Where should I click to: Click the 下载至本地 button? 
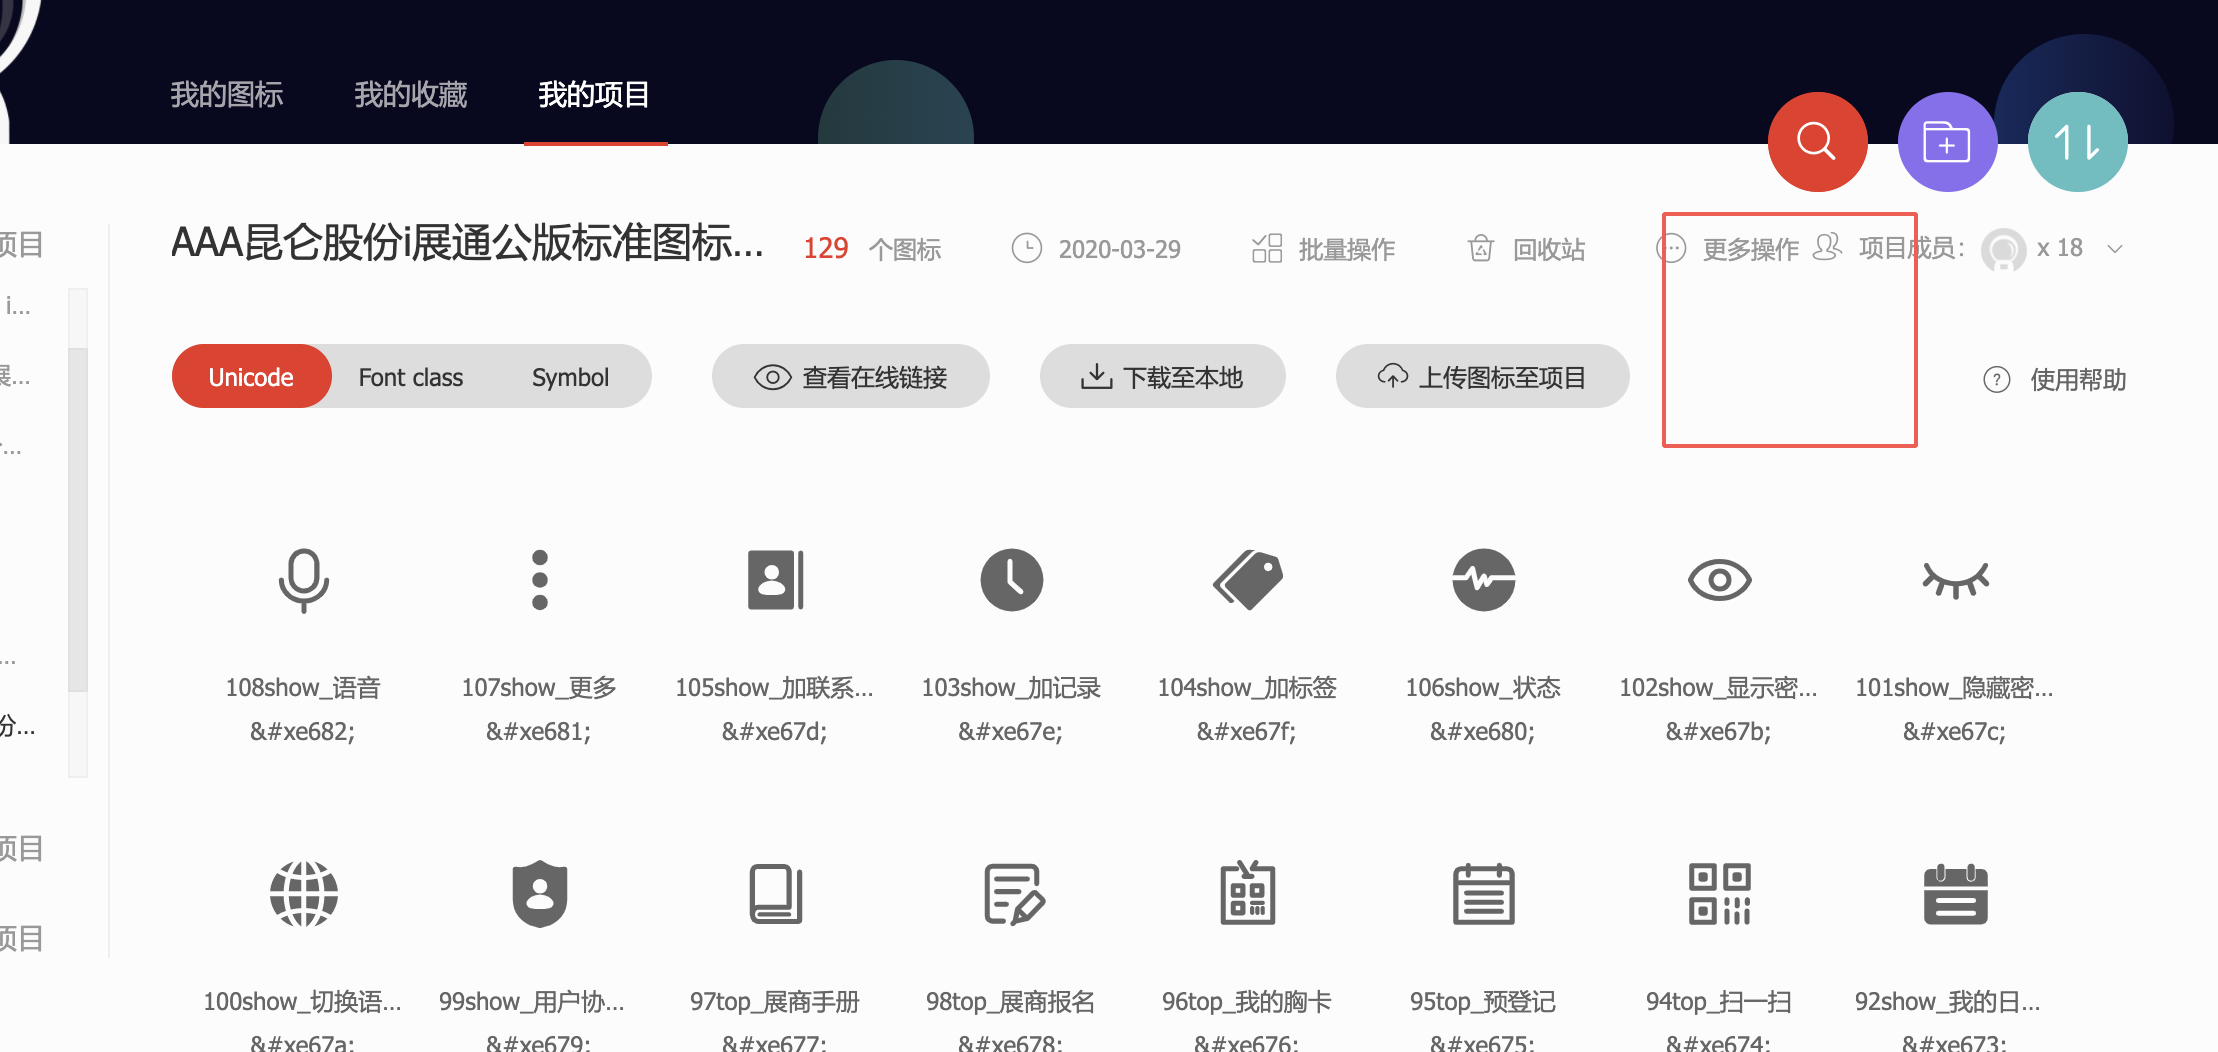coord(1163,377)
